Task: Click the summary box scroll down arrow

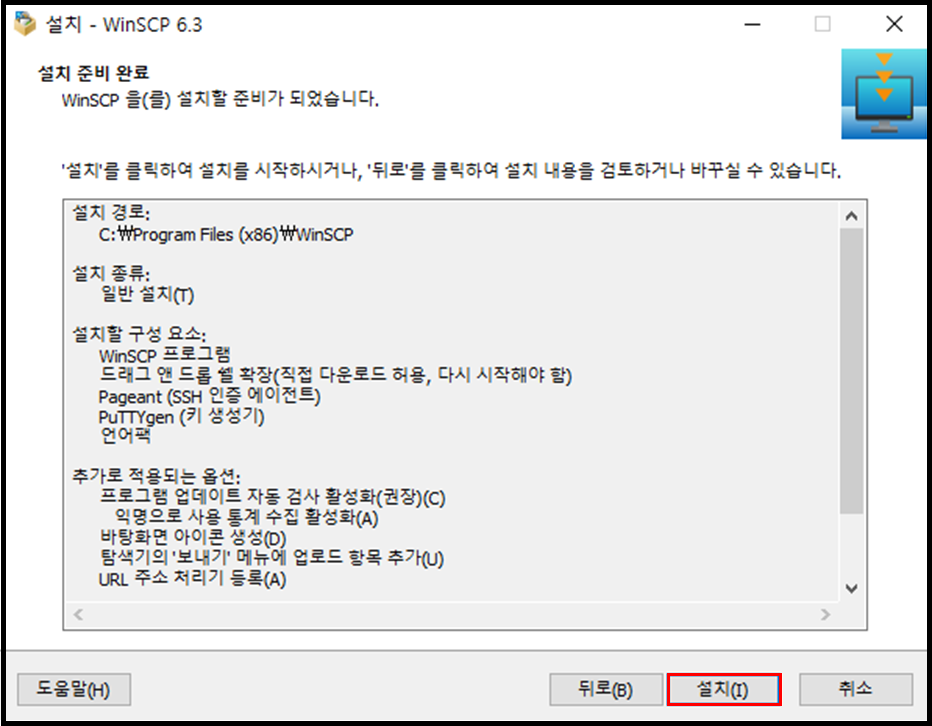Action: [852, 589]
